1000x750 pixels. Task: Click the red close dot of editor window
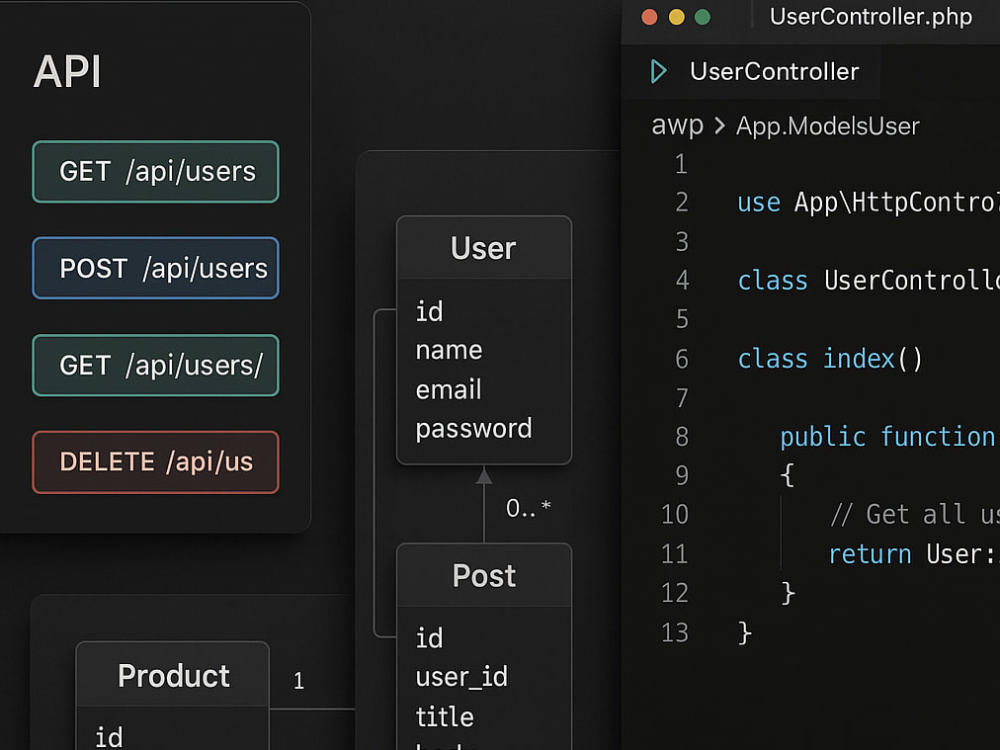[x=649, y=17]
